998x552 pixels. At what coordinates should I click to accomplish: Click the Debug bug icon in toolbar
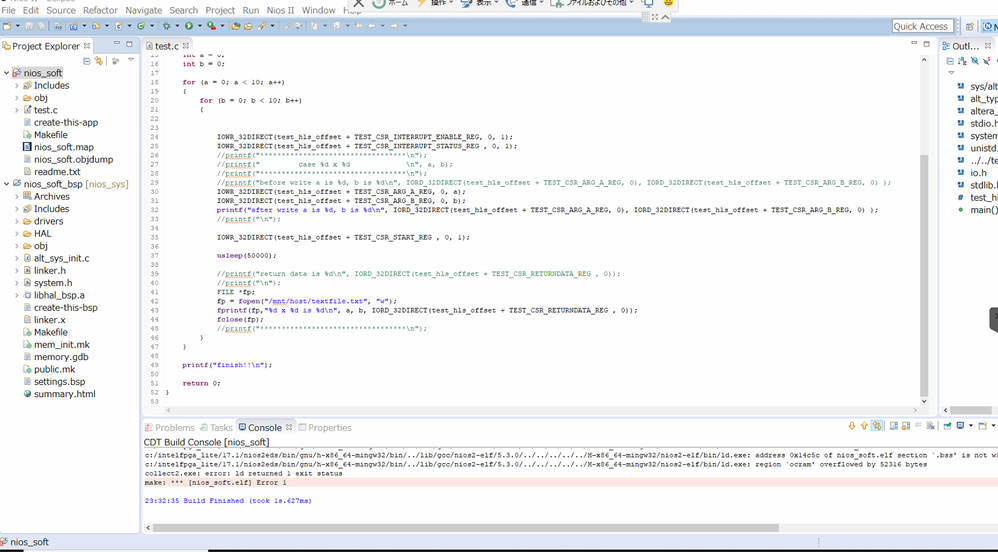point(167,26)
